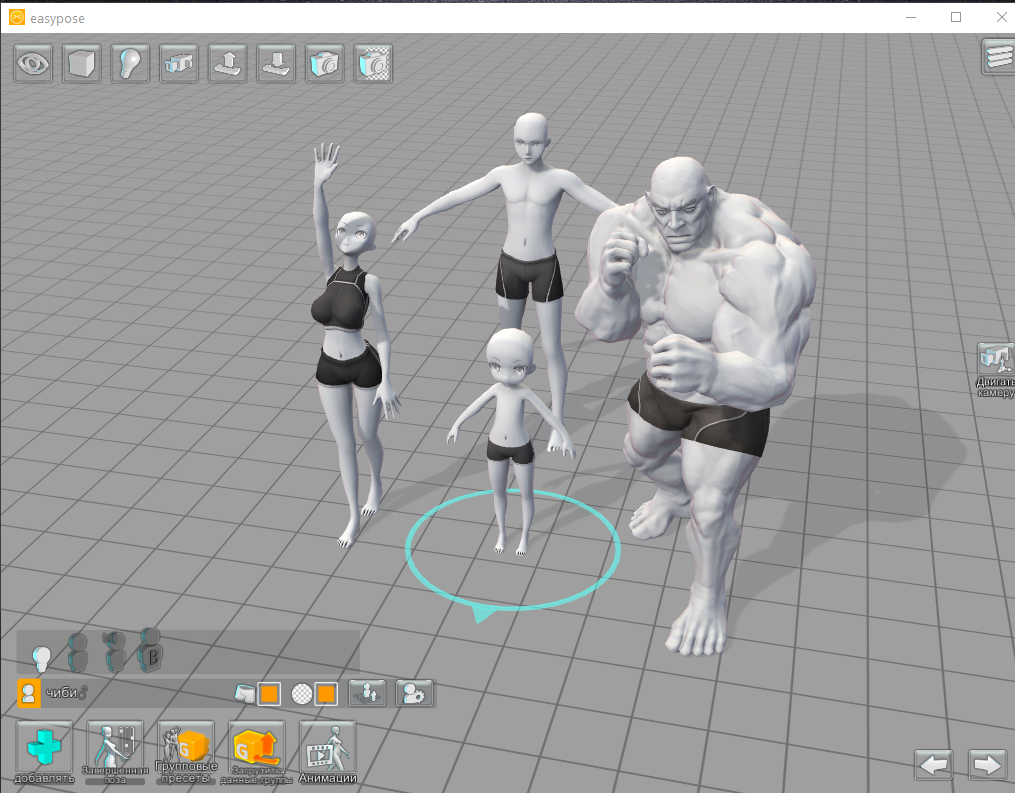Screen dimensions: 1015x793
Task: Click the upward arrow export icon in toolbar
Action: [227, 63]
